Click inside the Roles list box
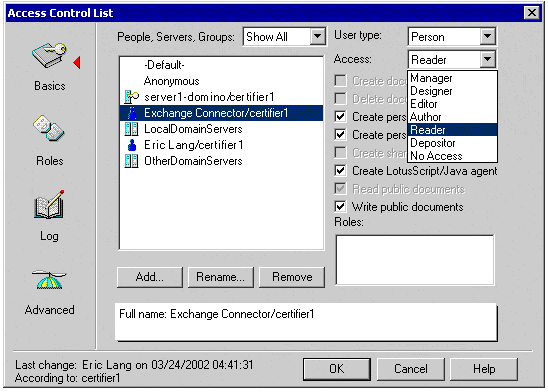The width and height of the screenshot is (548, 392). pos(415,260)
